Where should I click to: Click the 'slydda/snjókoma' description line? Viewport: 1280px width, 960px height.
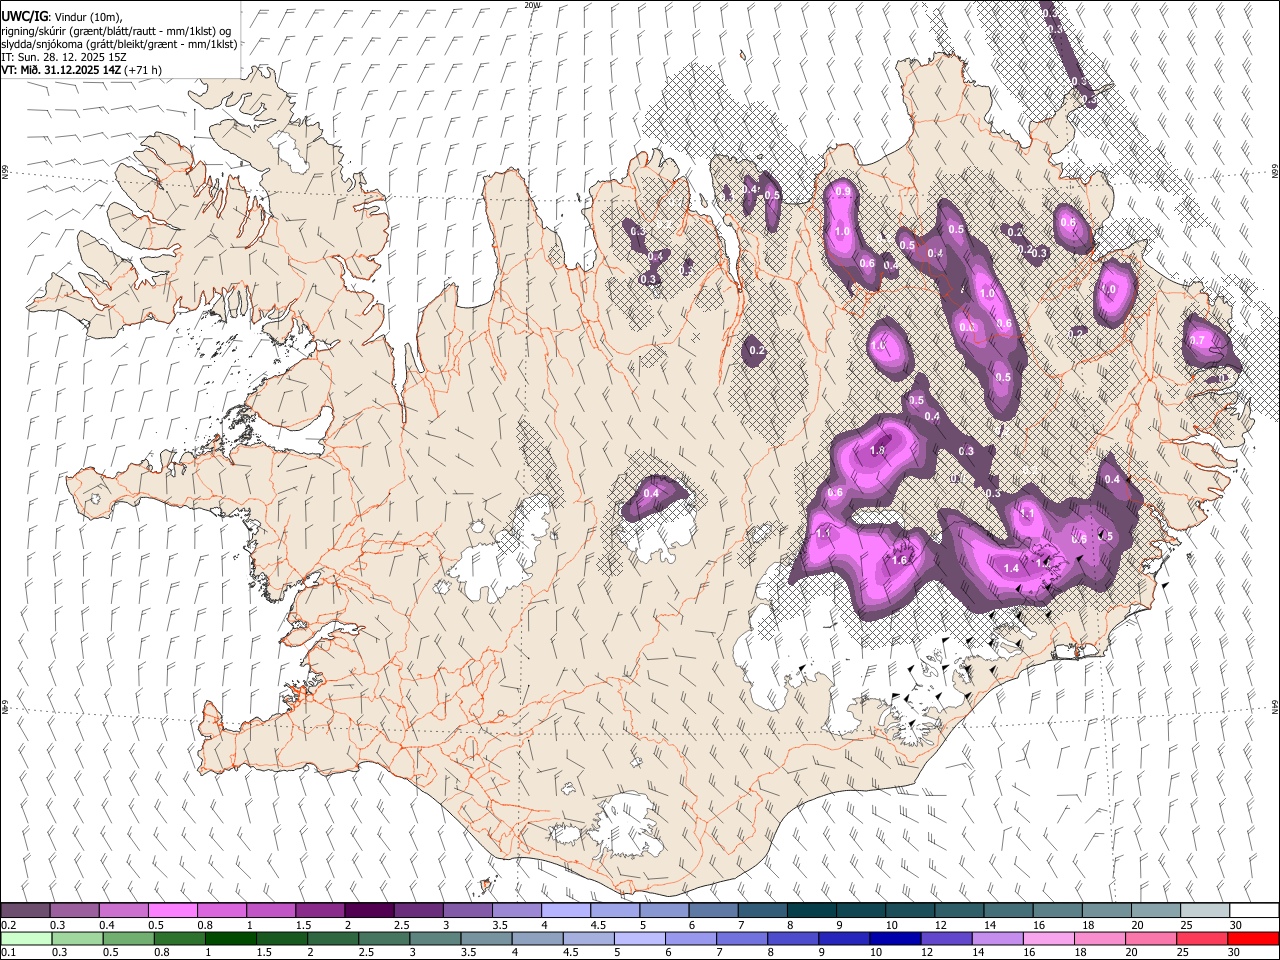(119, 44)
